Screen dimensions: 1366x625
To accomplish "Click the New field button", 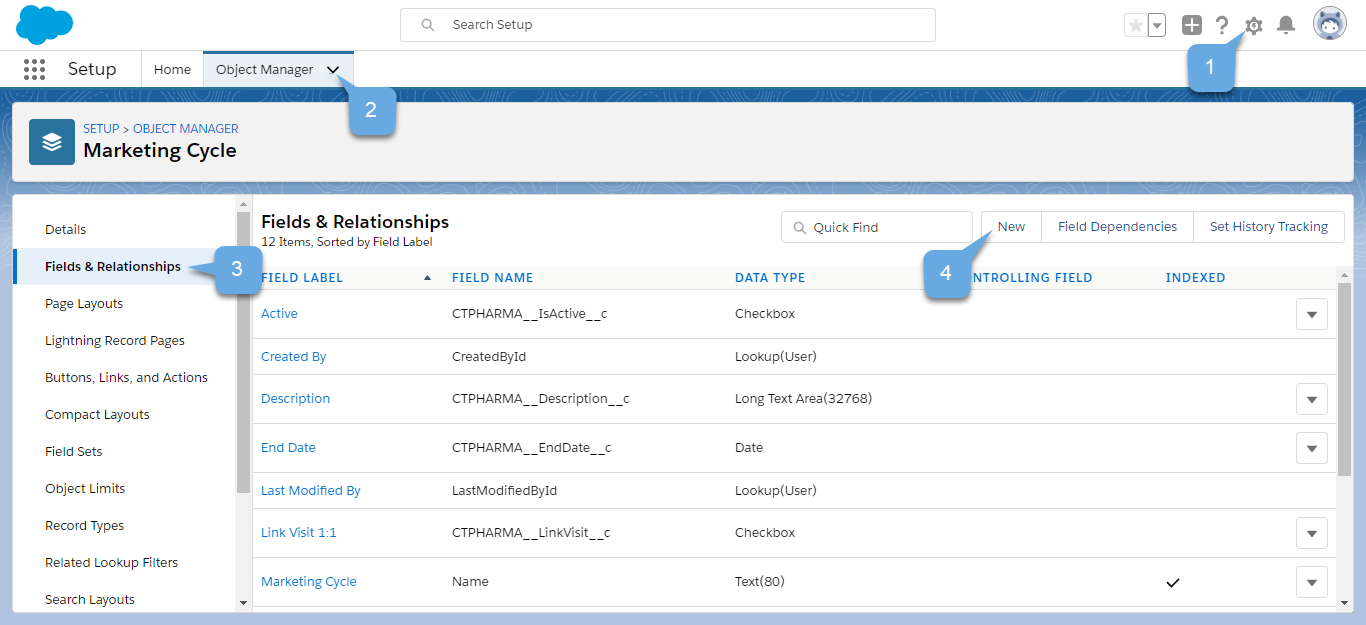I will pos(1011,227).
